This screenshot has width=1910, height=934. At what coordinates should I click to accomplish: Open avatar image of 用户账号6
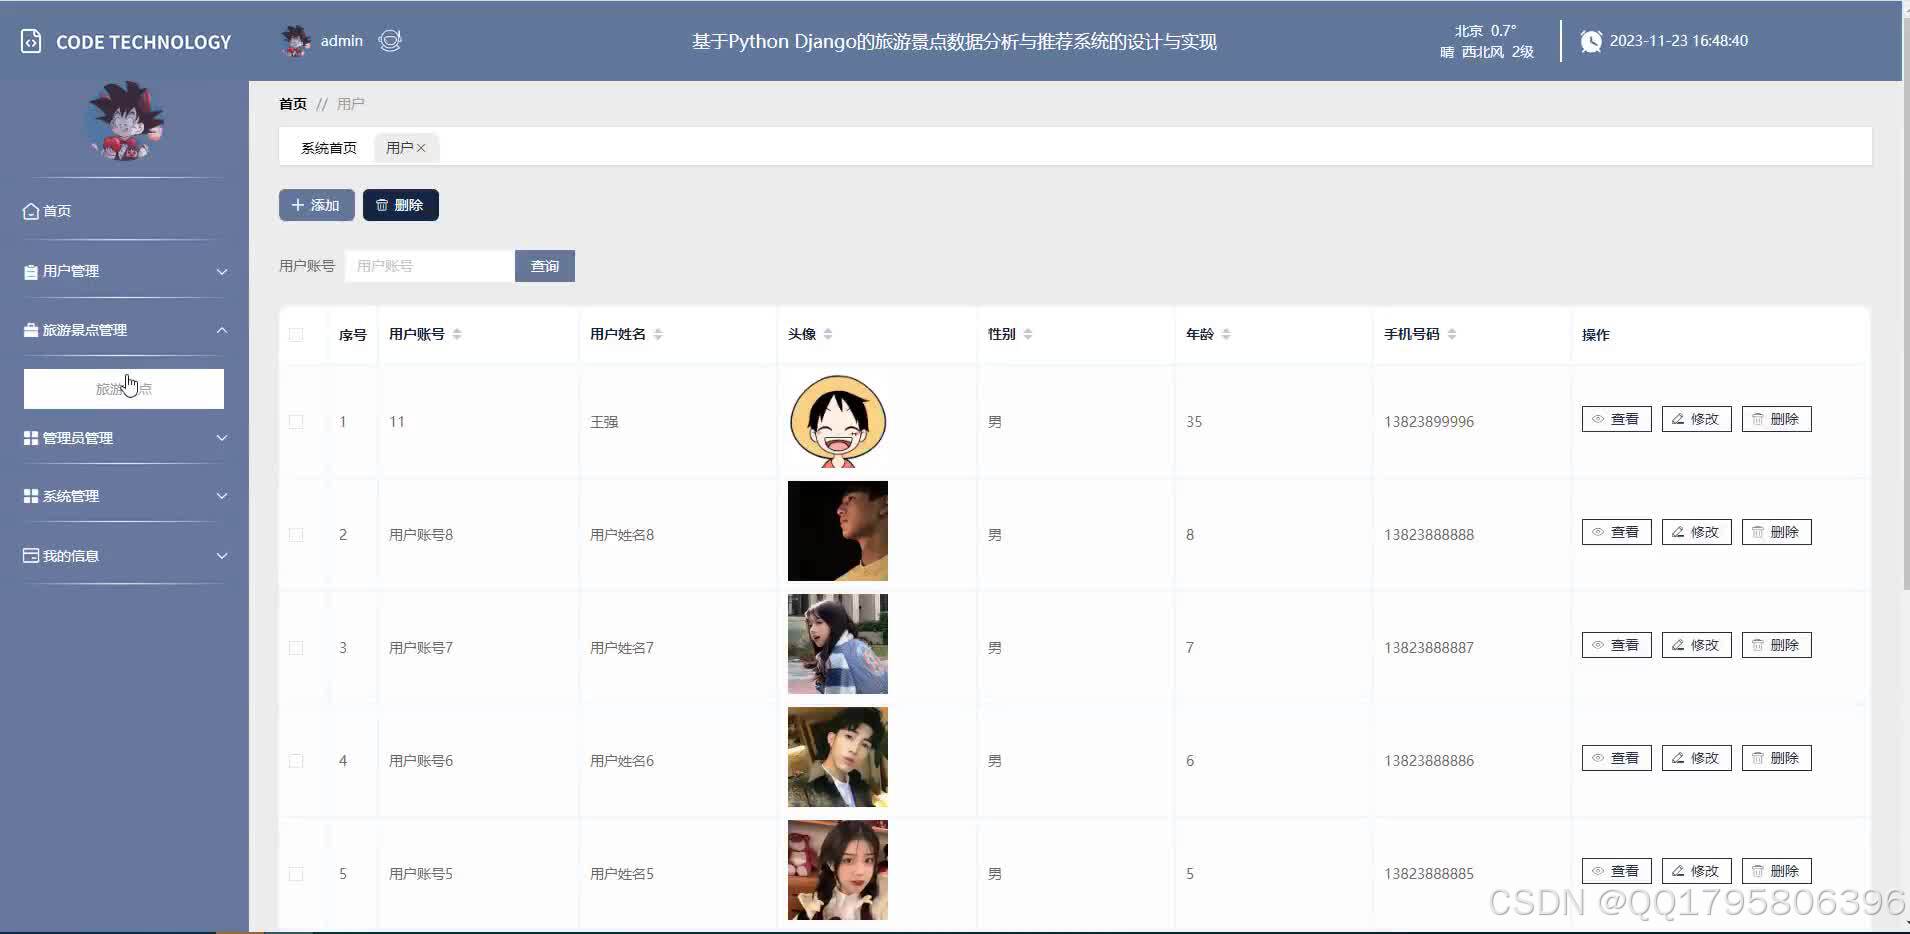pos(838,757)
